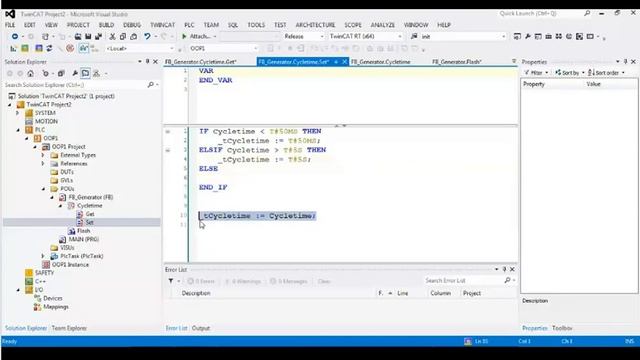The height and width of the screenshot is (360, 640).
Task: Select the Flash method tree item
Action: [83, 231]
